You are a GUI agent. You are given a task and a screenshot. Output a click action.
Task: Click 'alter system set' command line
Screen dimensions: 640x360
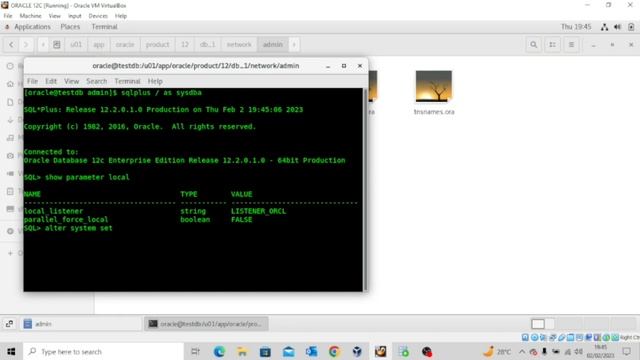pos(68,228)
